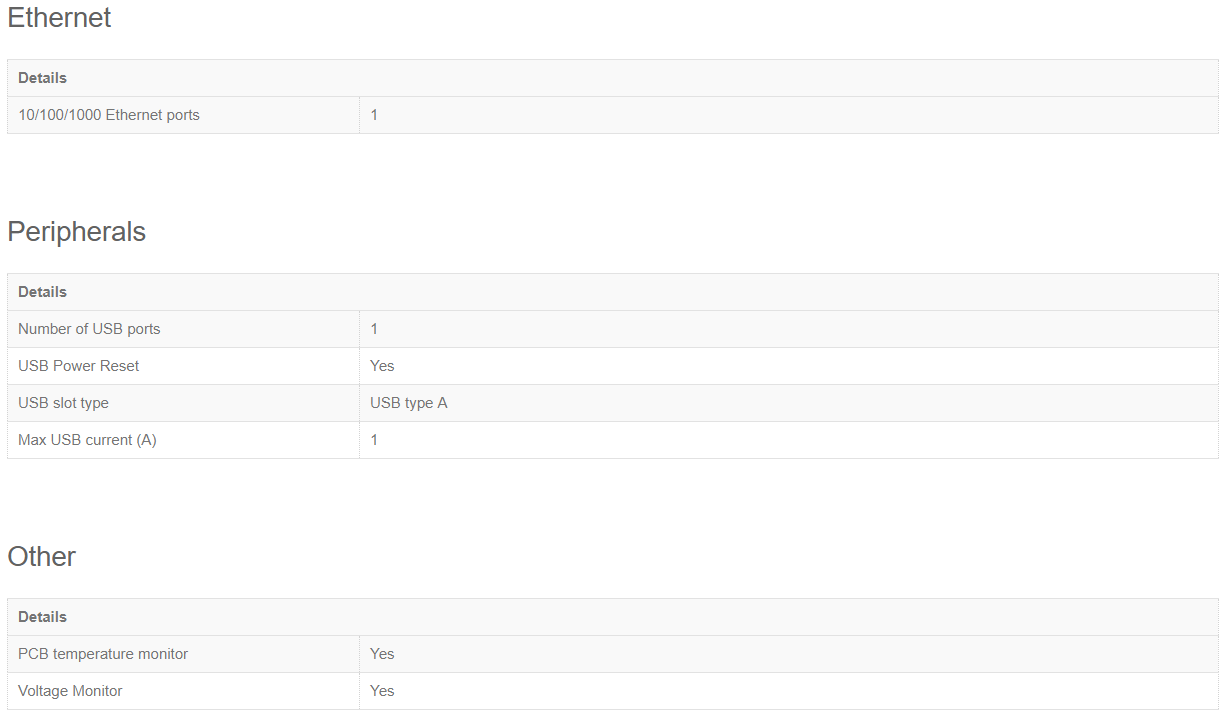
Task: Select the Max USB current (A) label
Action: click(87, 440)
